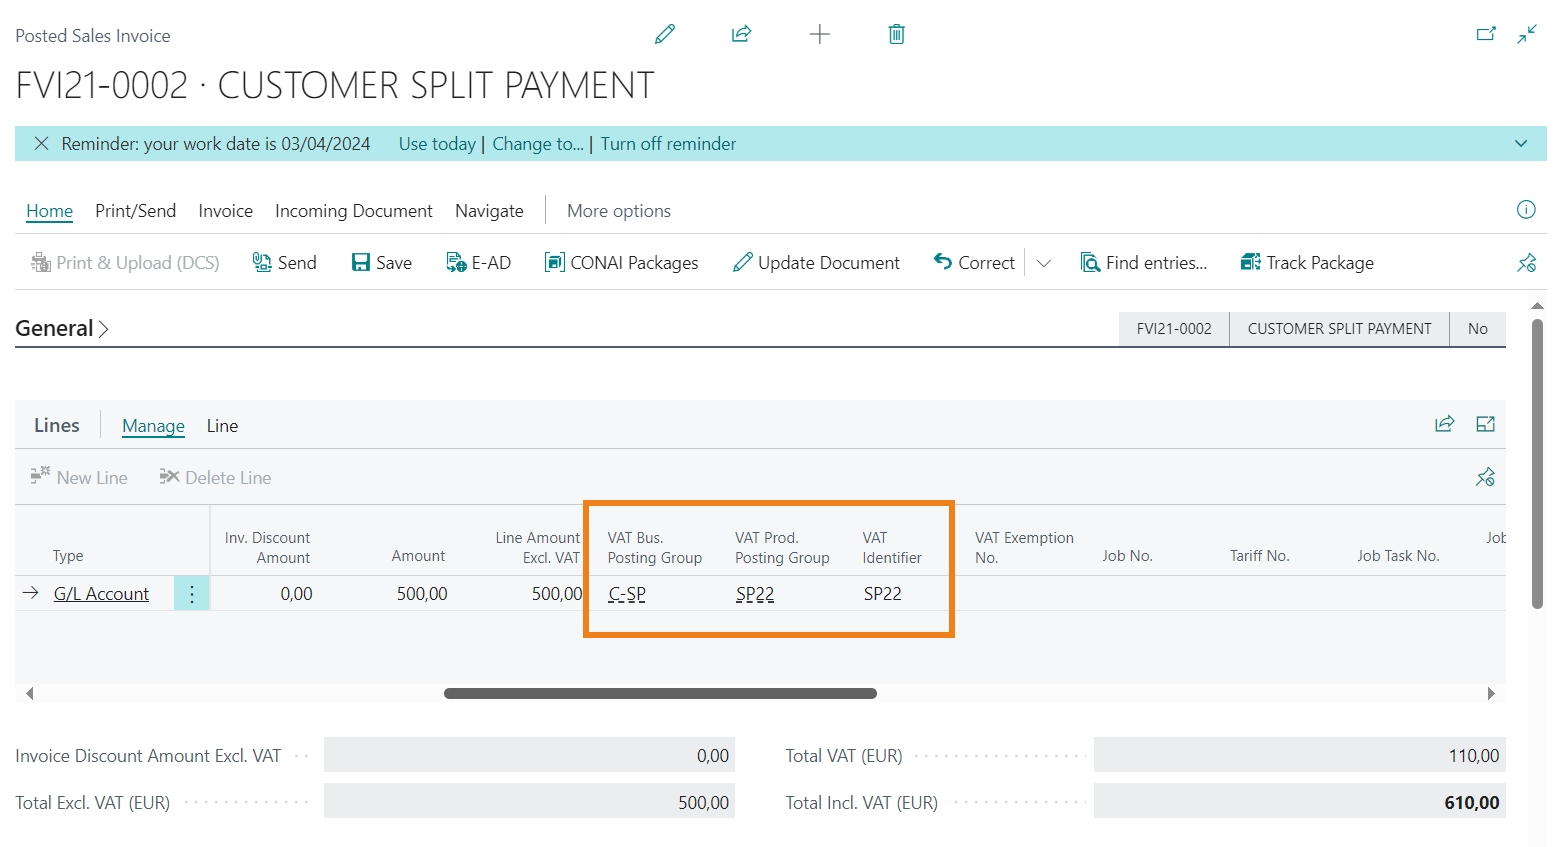Click the Use today link
1563x847 pixels.
click(x=437, y=144)
